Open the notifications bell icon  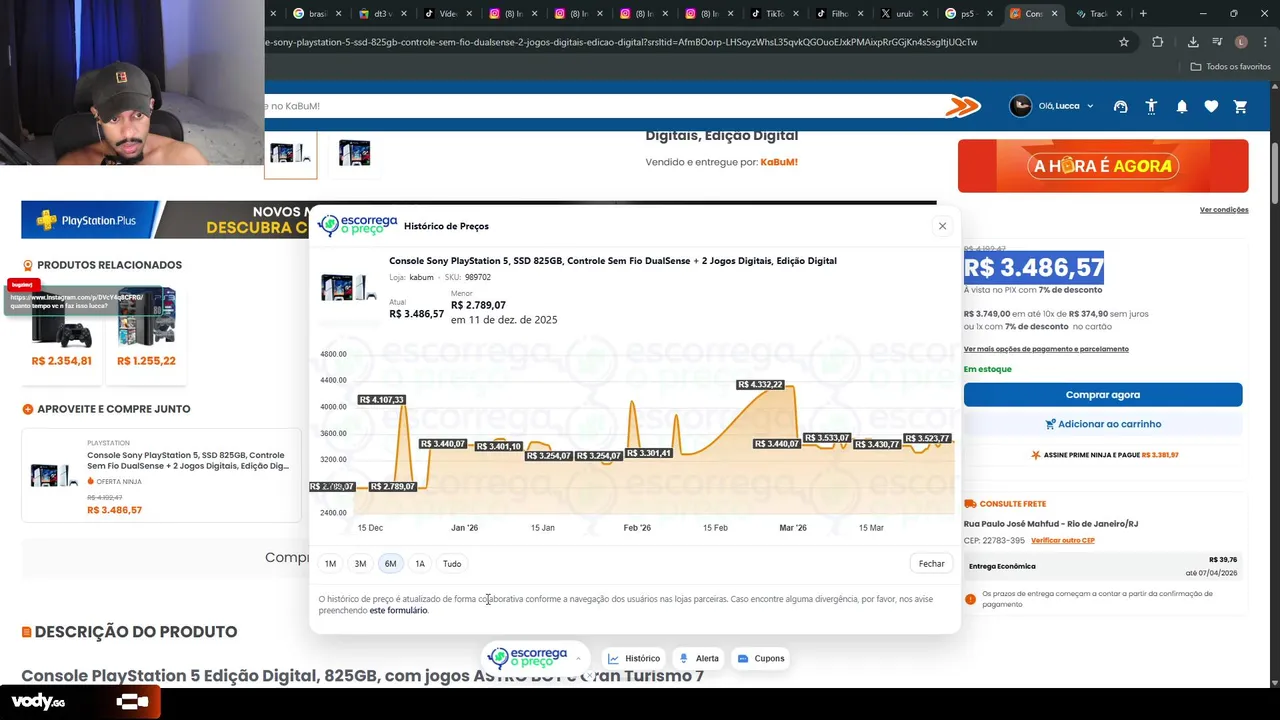coord(1181,106)
